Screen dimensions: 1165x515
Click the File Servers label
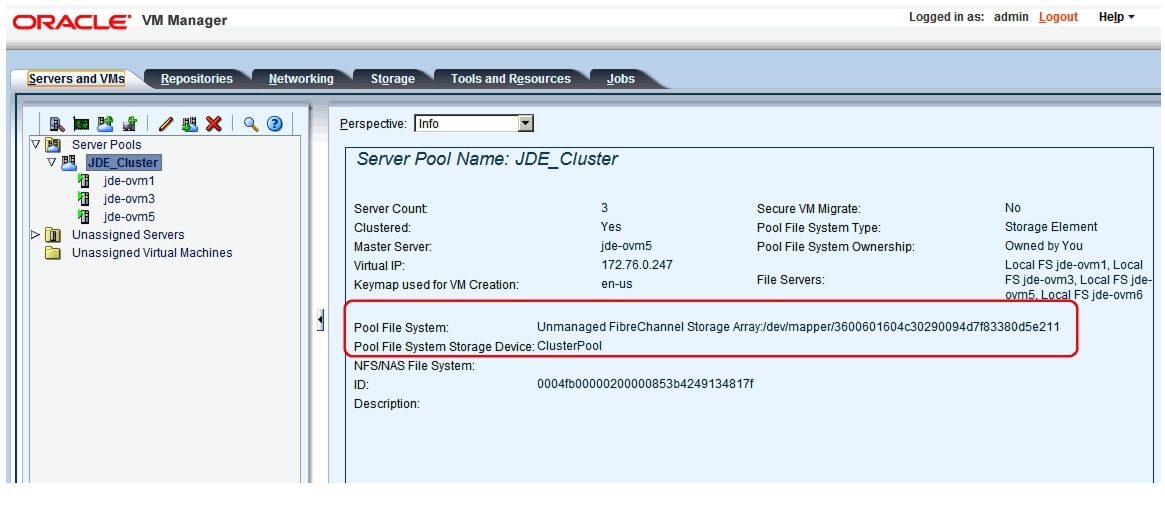[x=791, y=279]
